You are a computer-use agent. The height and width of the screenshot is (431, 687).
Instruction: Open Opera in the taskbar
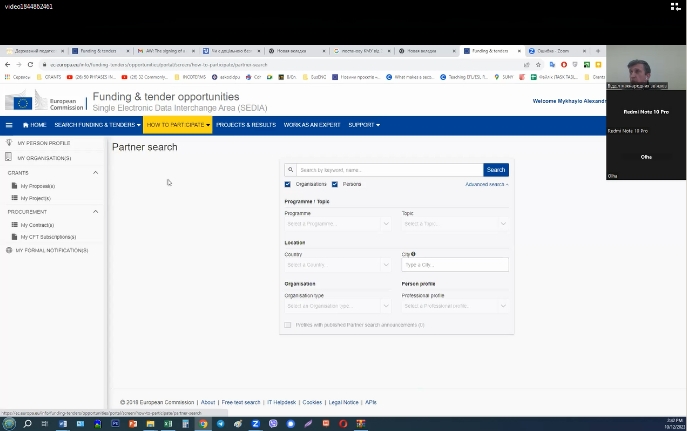343,424
